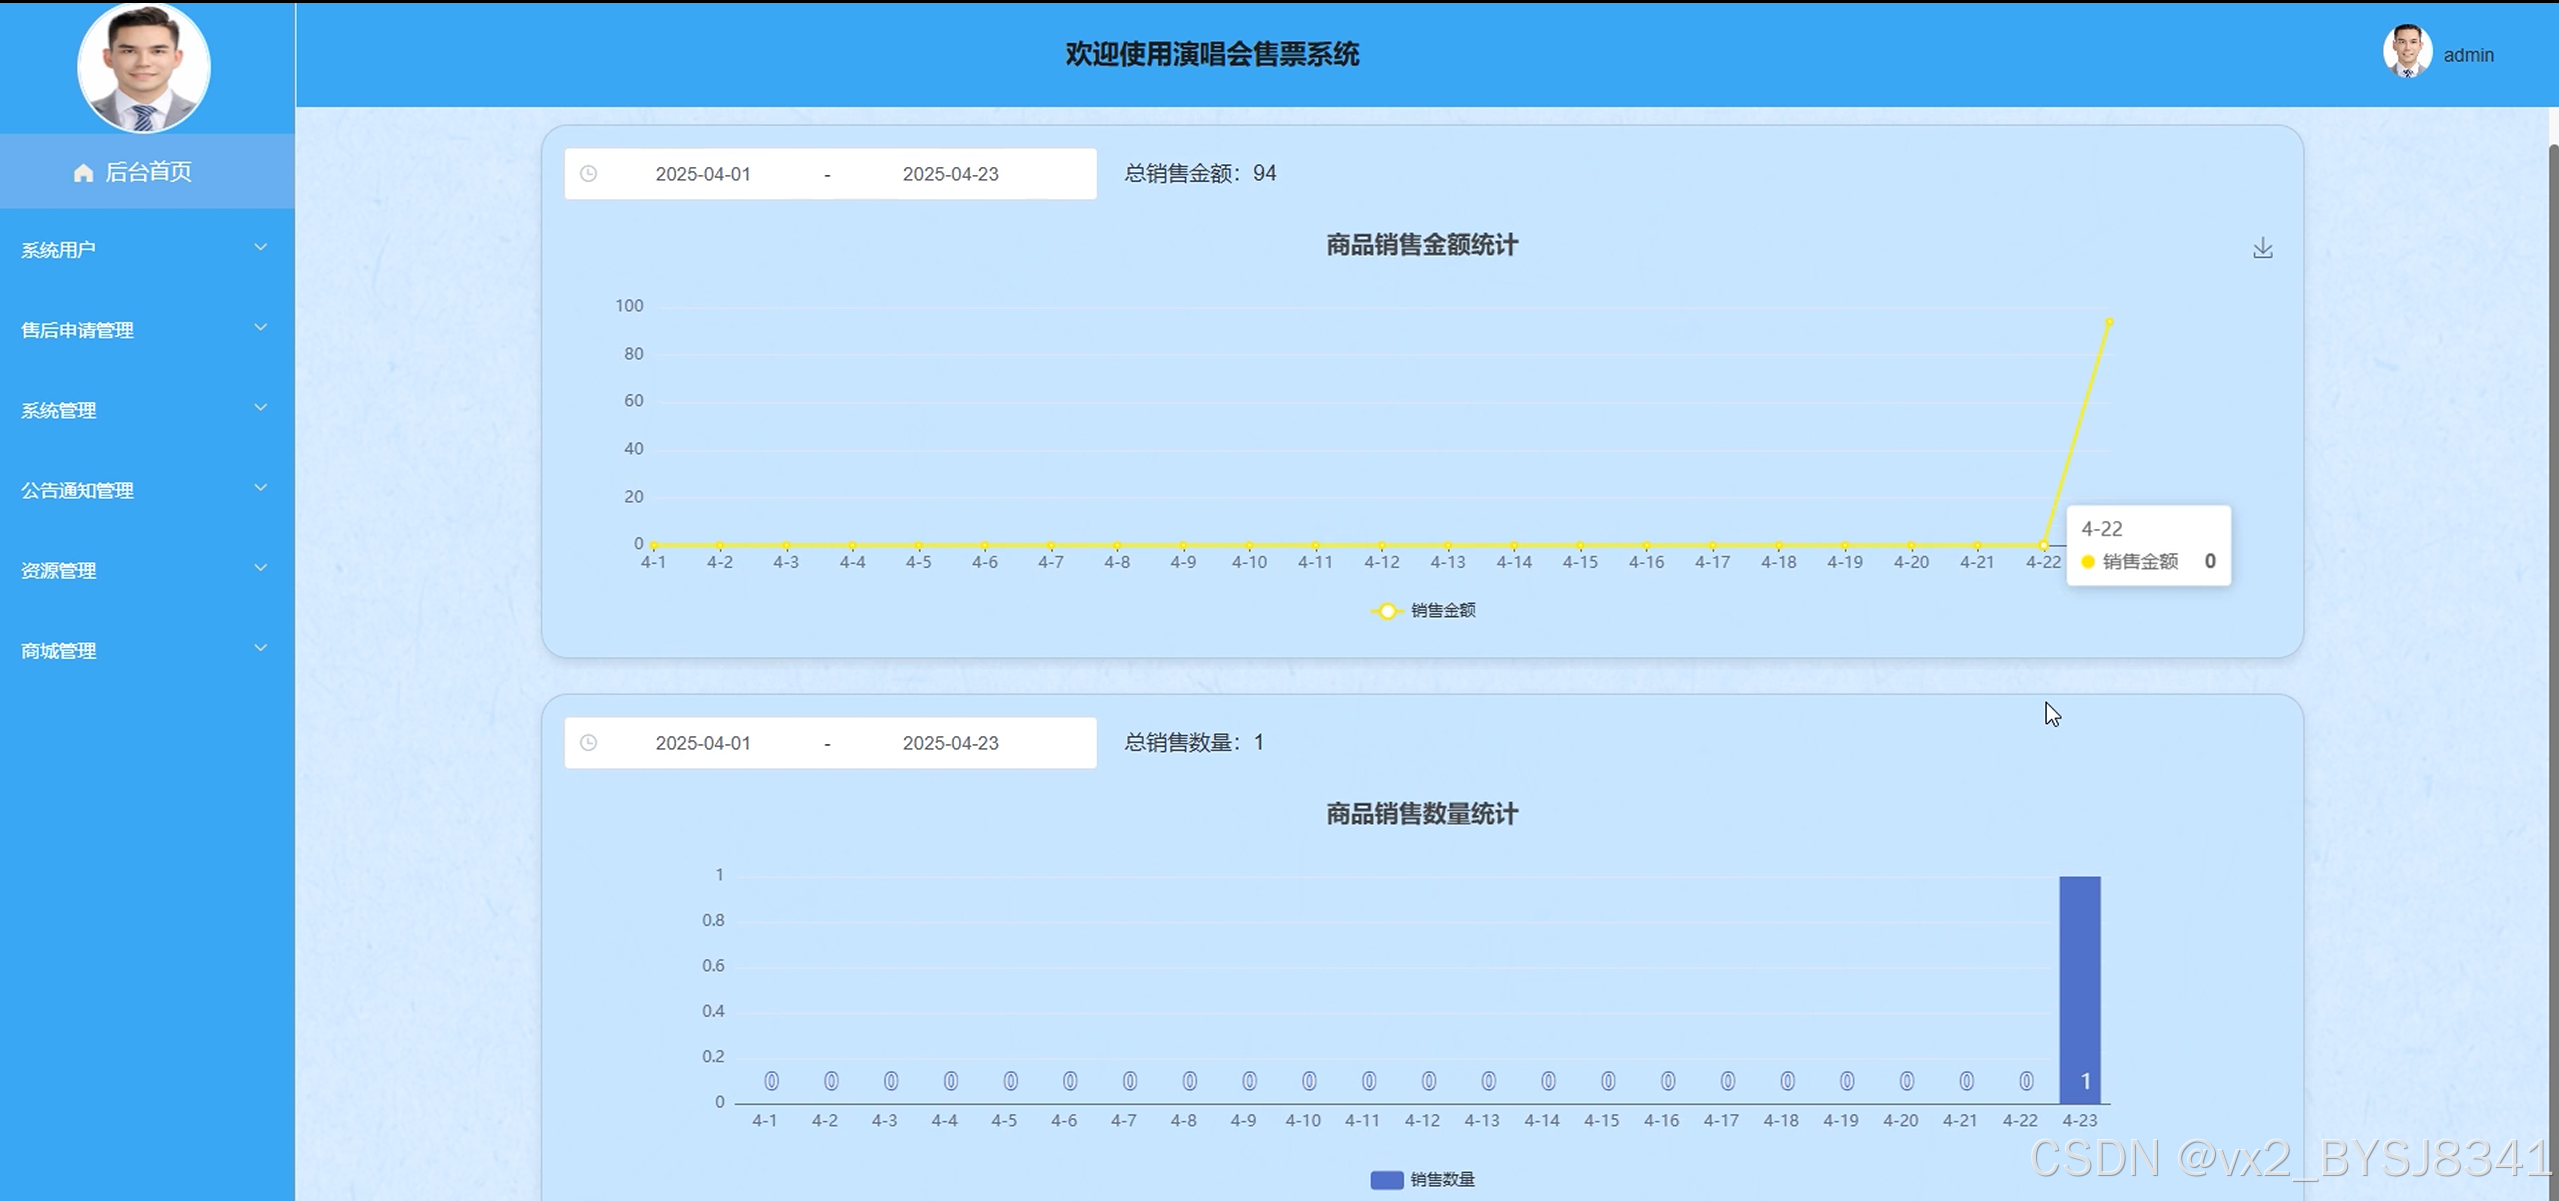Expand the 系统用户 menu chevron

pos(260,248)
